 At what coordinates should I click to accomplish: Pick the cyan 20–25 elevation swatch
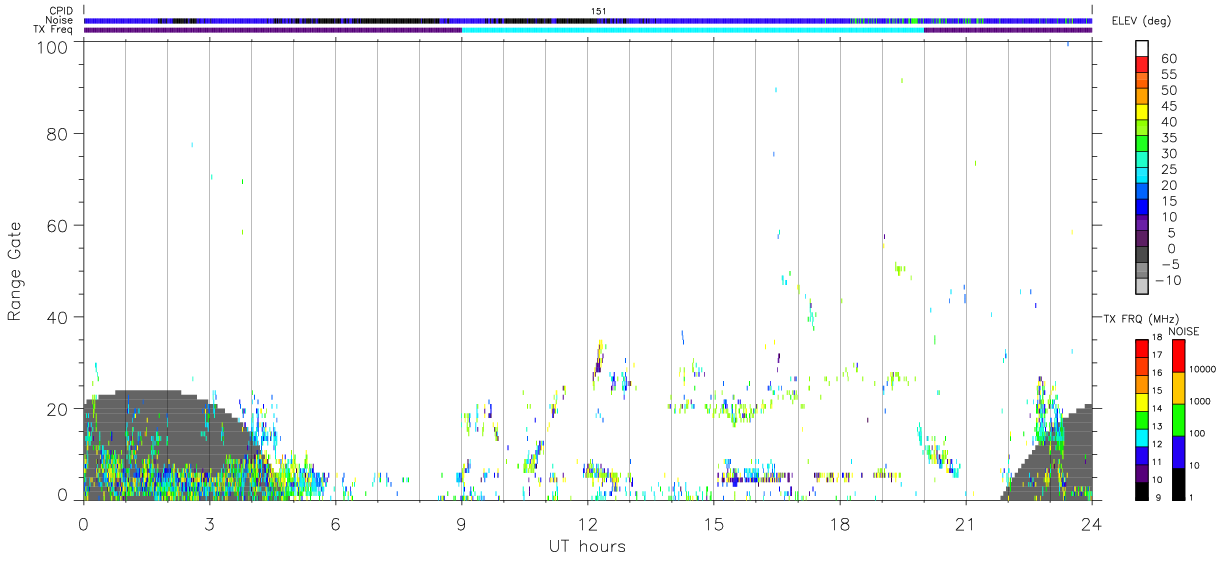tap(1142, 175)
